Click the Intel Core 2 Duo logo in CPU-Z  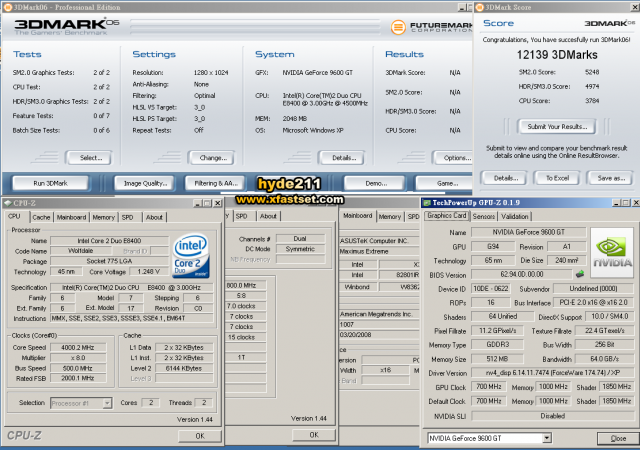point(191,256)
